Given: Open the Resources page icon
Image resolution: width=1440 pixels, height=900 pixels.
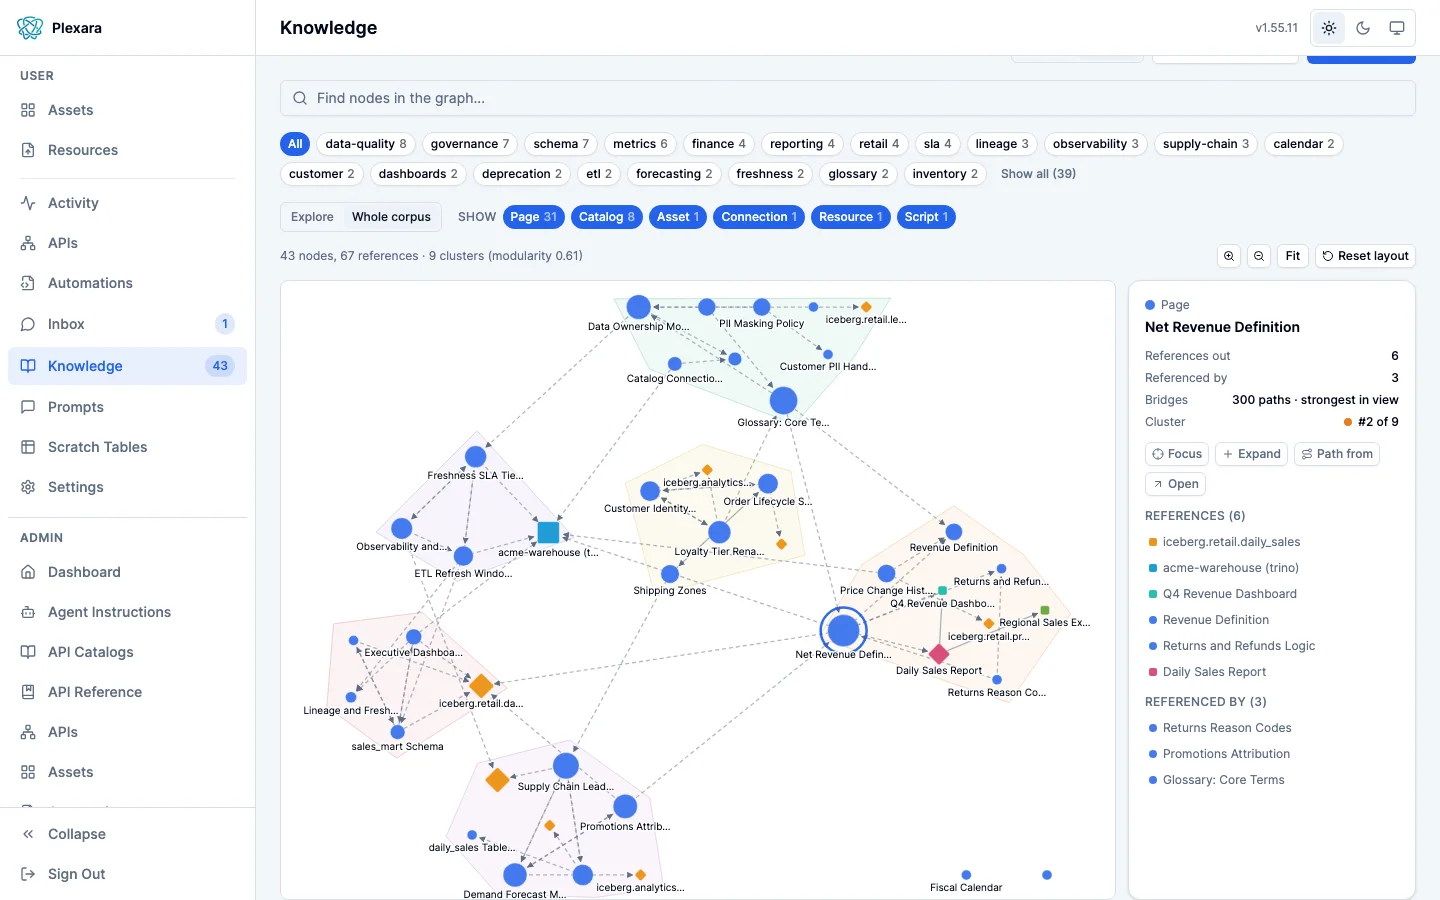Looking at the screenshot, I should point(28,150).
